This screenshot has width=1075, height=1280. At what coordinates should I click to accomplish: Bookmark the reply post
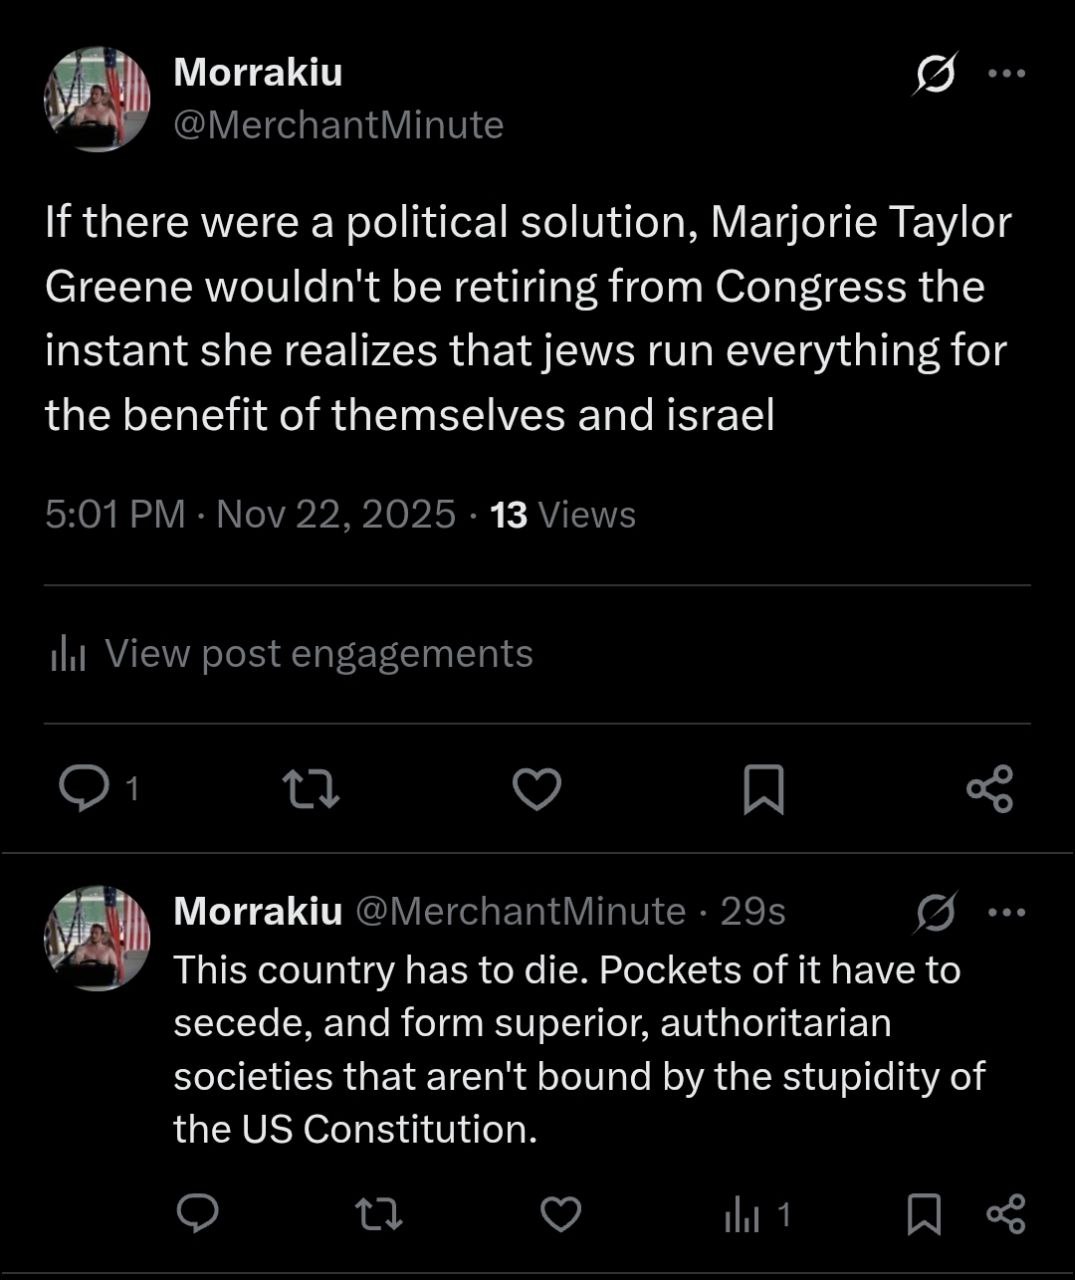pyautogui.click(x=923, y=1214)
